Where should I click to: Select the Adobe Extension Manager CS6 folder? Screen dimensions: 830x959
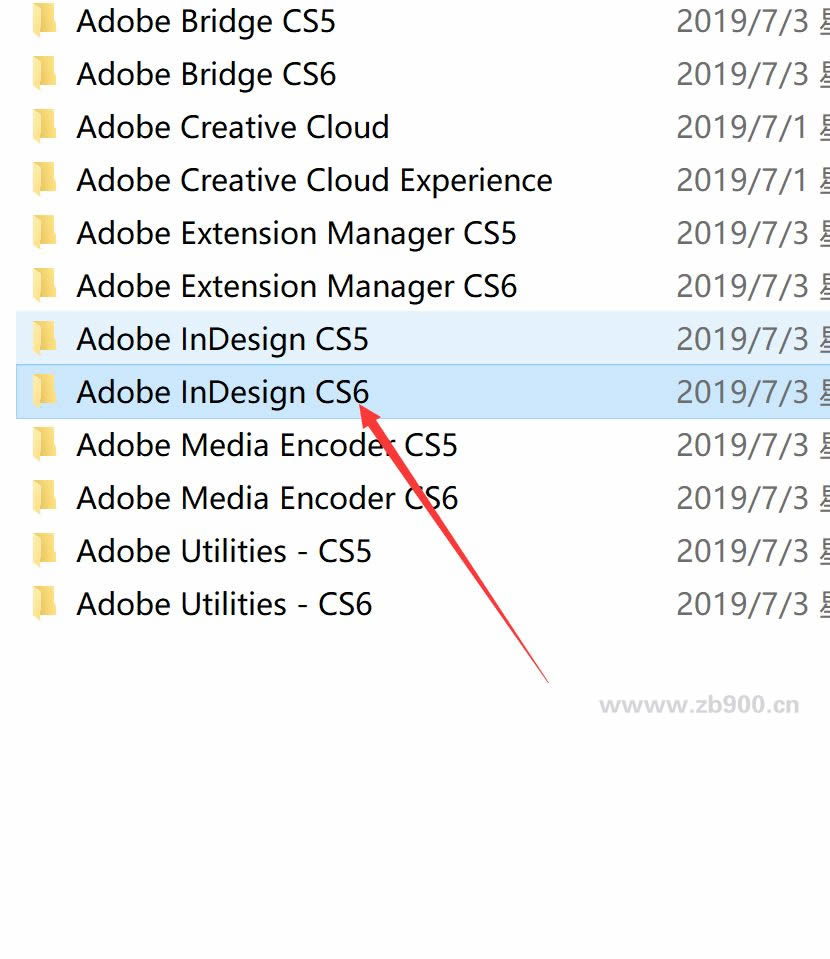(296, 285)
